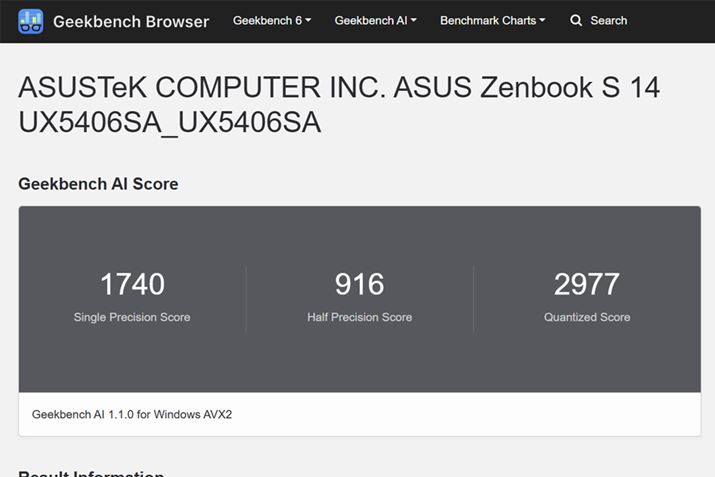This screenshot has height=477, width=715.
Task: Open the Geekbench 6 menu
Action: click(x=267, y=21)
